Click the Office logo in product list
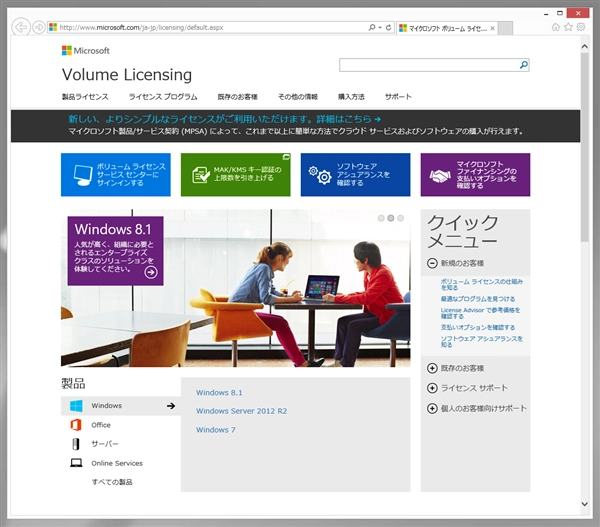Viewport: 600px width, 527px height. 76,425
